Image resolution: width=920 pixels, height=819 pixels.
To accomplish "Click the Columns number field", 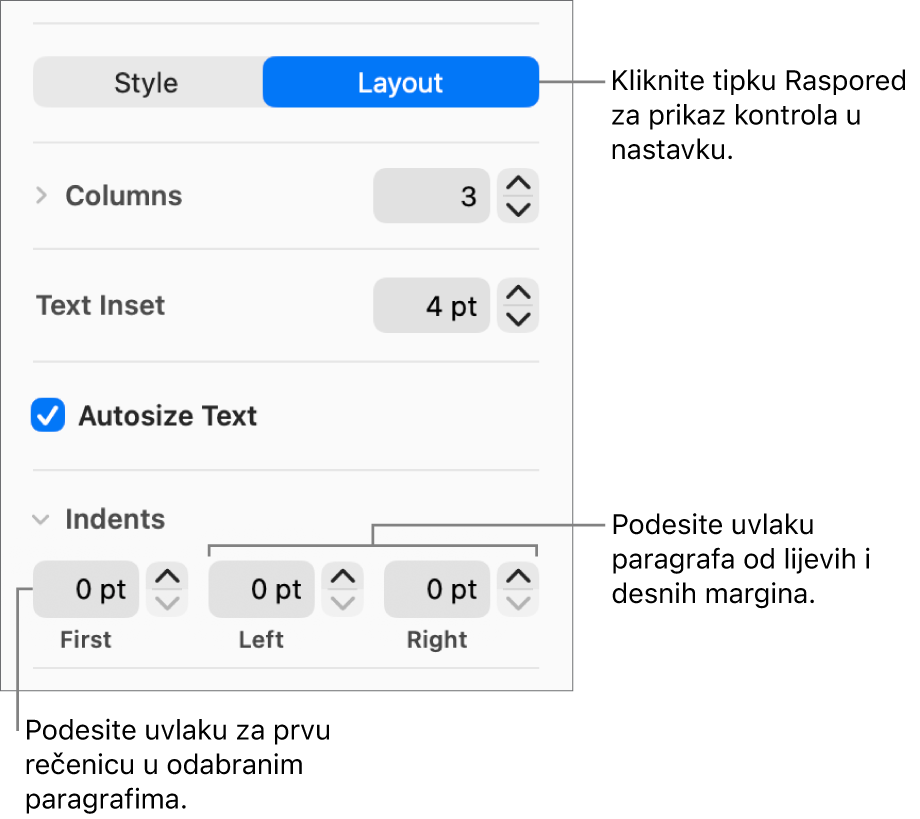I will (432, 196).
